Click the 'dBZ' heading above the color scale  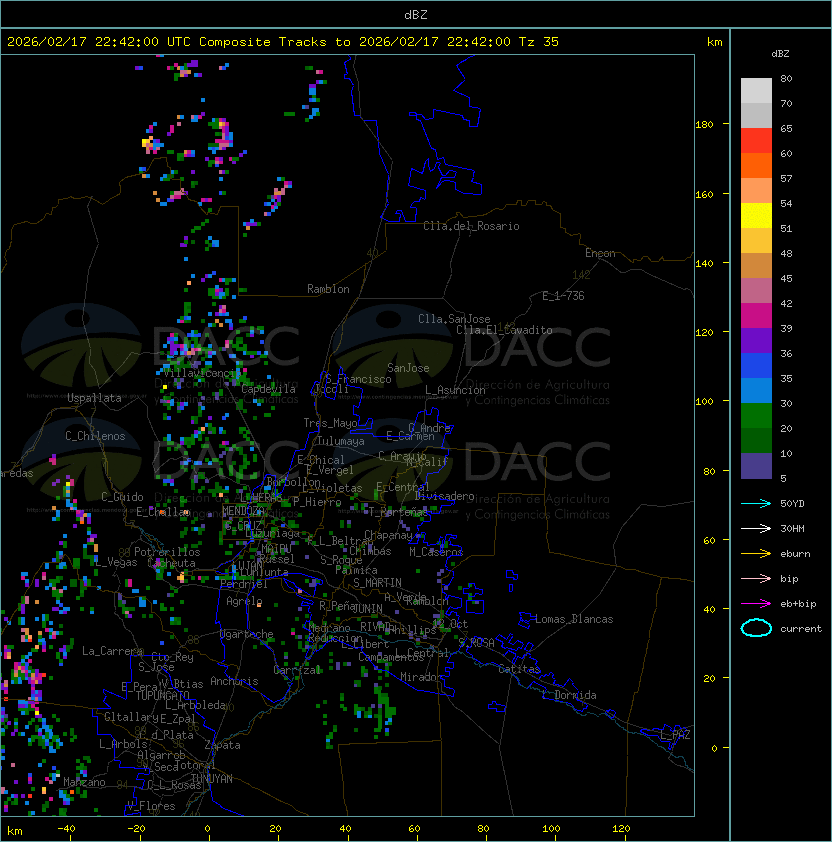click(x=780, y=54)
